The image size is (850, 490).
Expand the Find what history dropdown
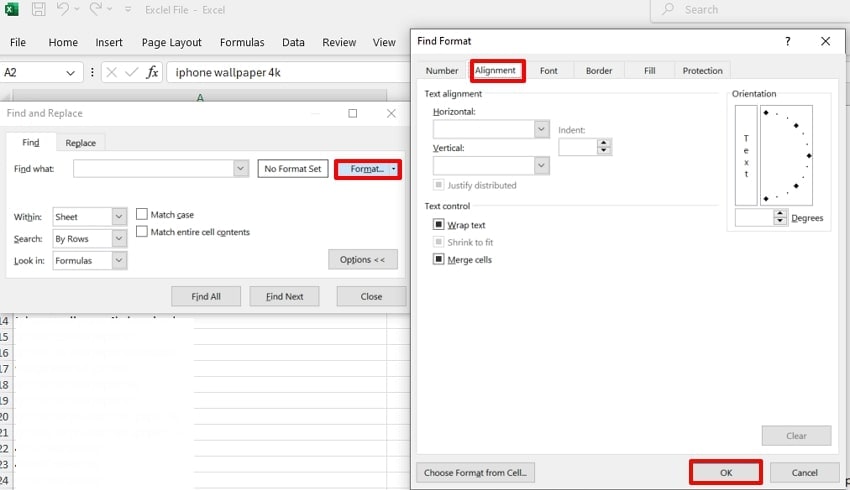tap(241, 169)
